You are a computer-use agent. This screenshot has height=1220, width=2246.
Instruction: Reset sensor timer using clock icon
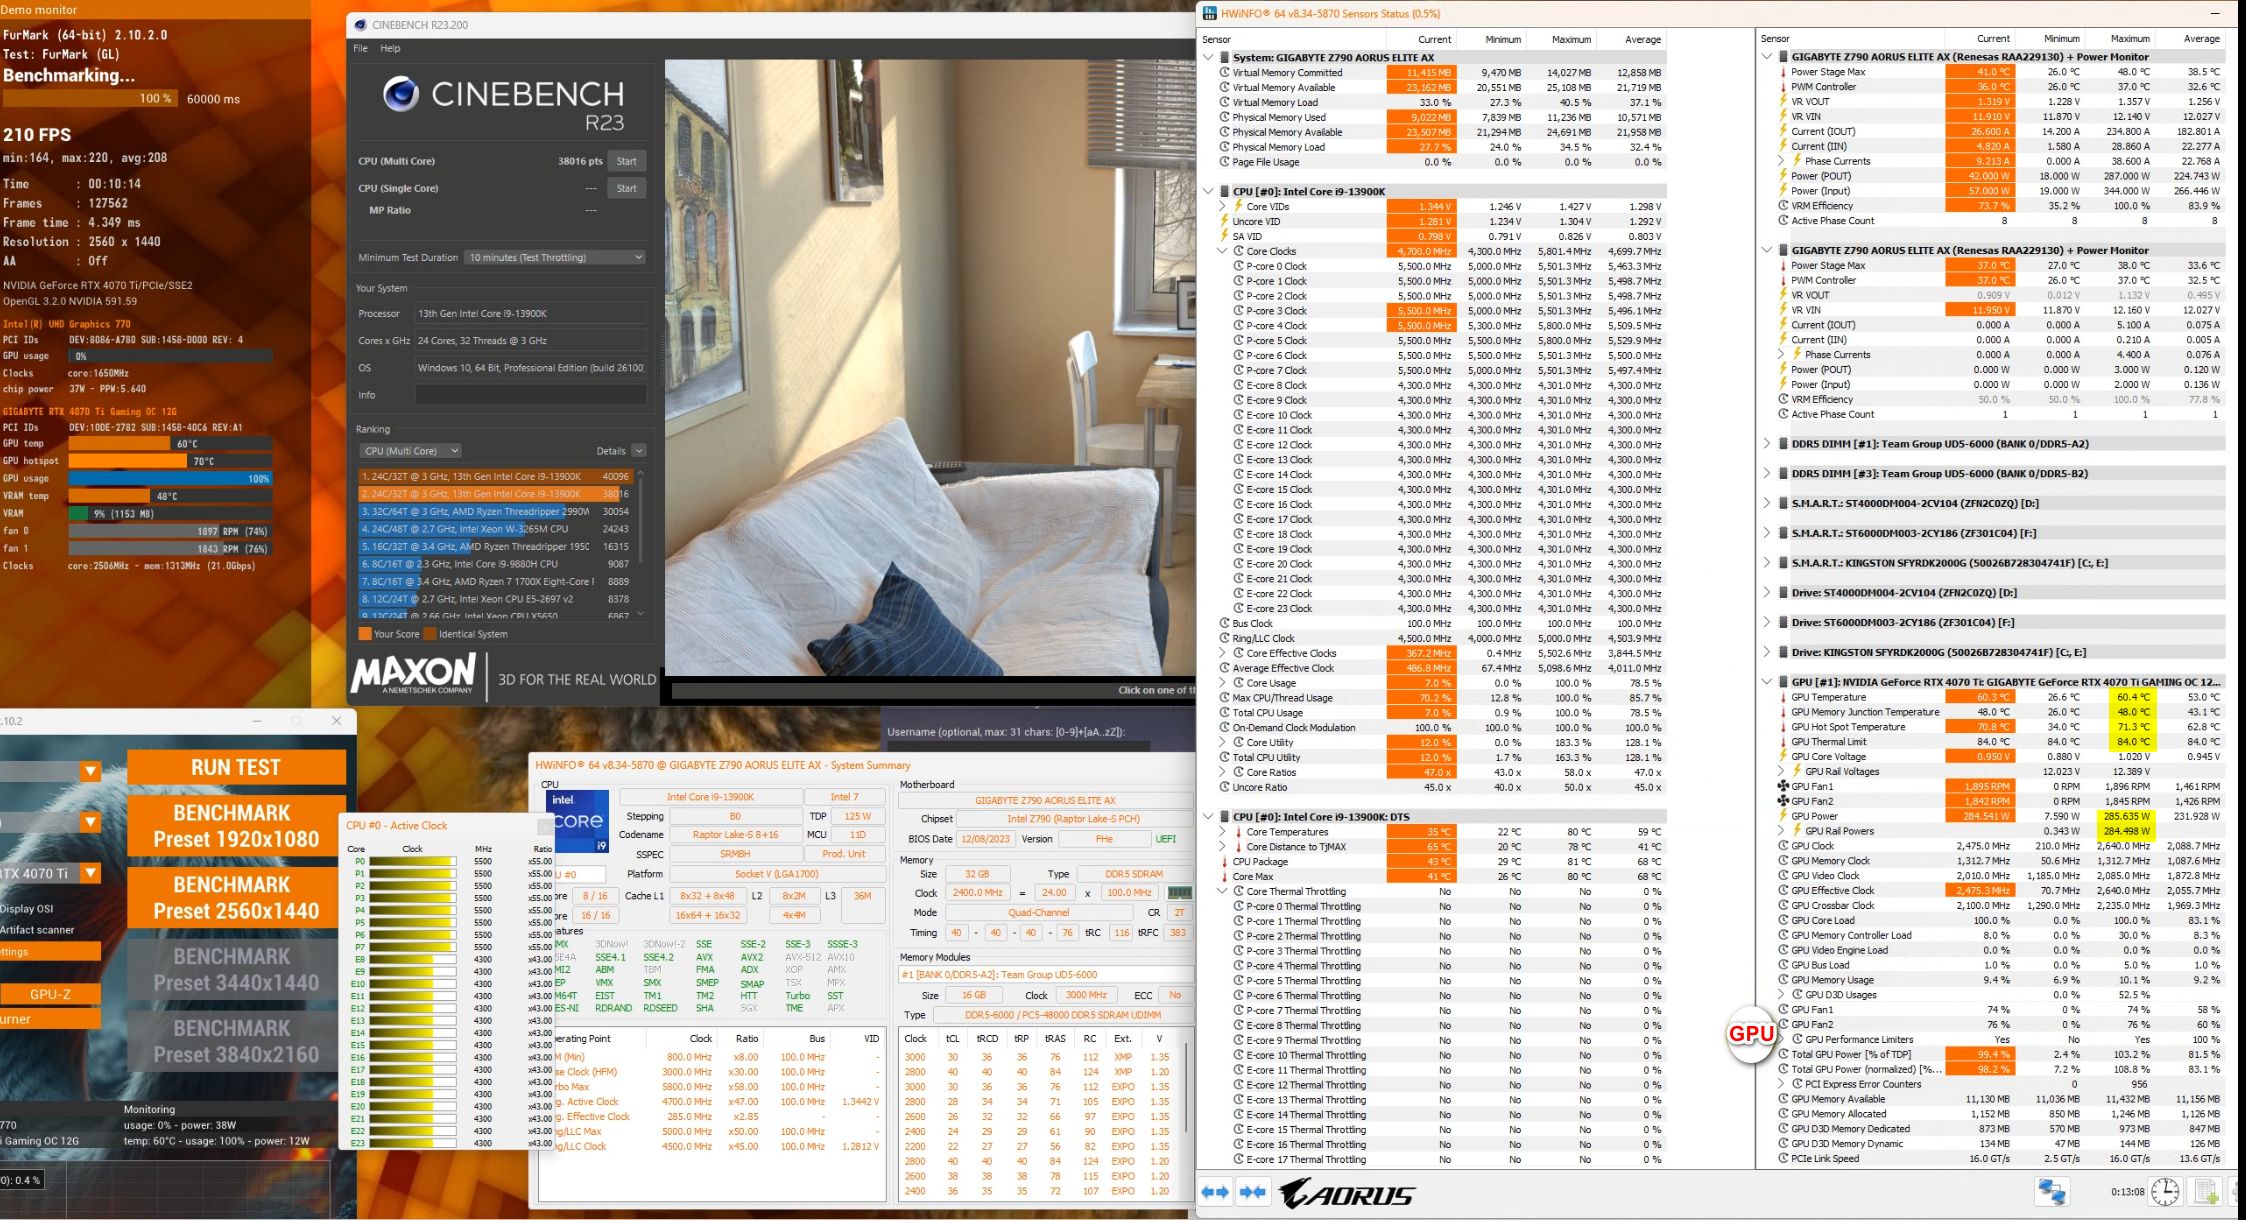[x=2165, y=1192]
